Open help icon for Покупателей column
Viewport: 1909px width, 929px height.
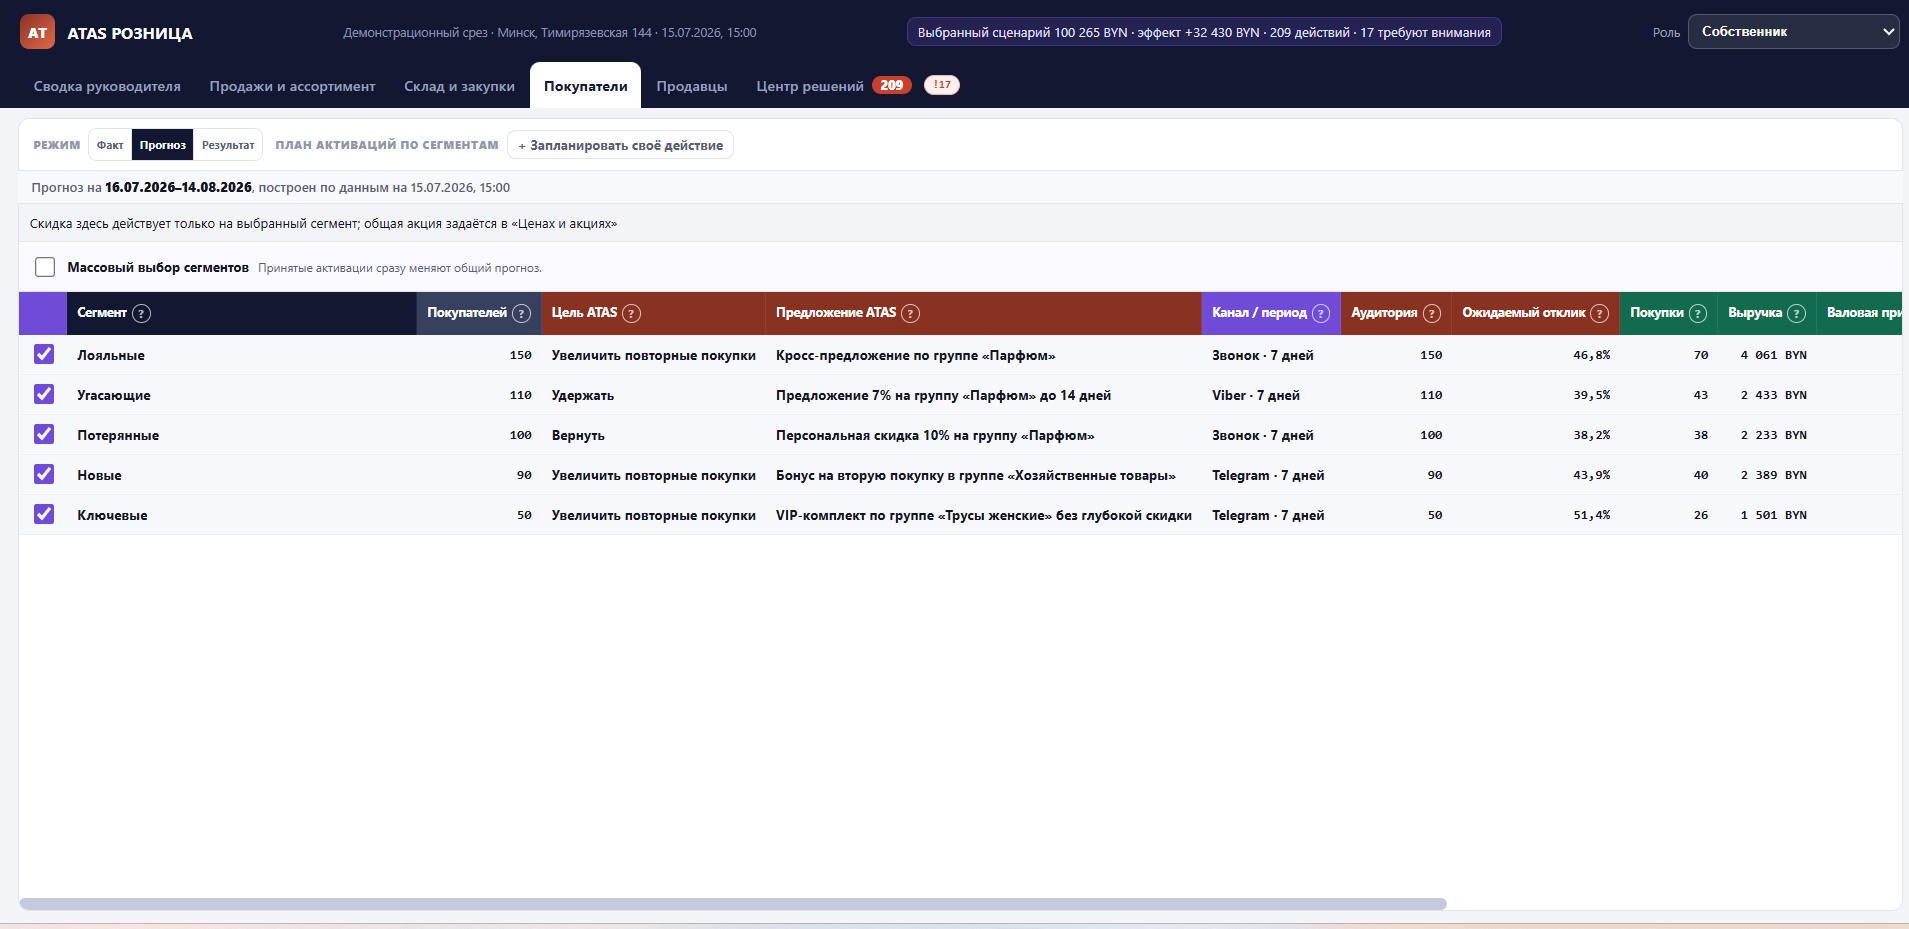click(521, 313)
